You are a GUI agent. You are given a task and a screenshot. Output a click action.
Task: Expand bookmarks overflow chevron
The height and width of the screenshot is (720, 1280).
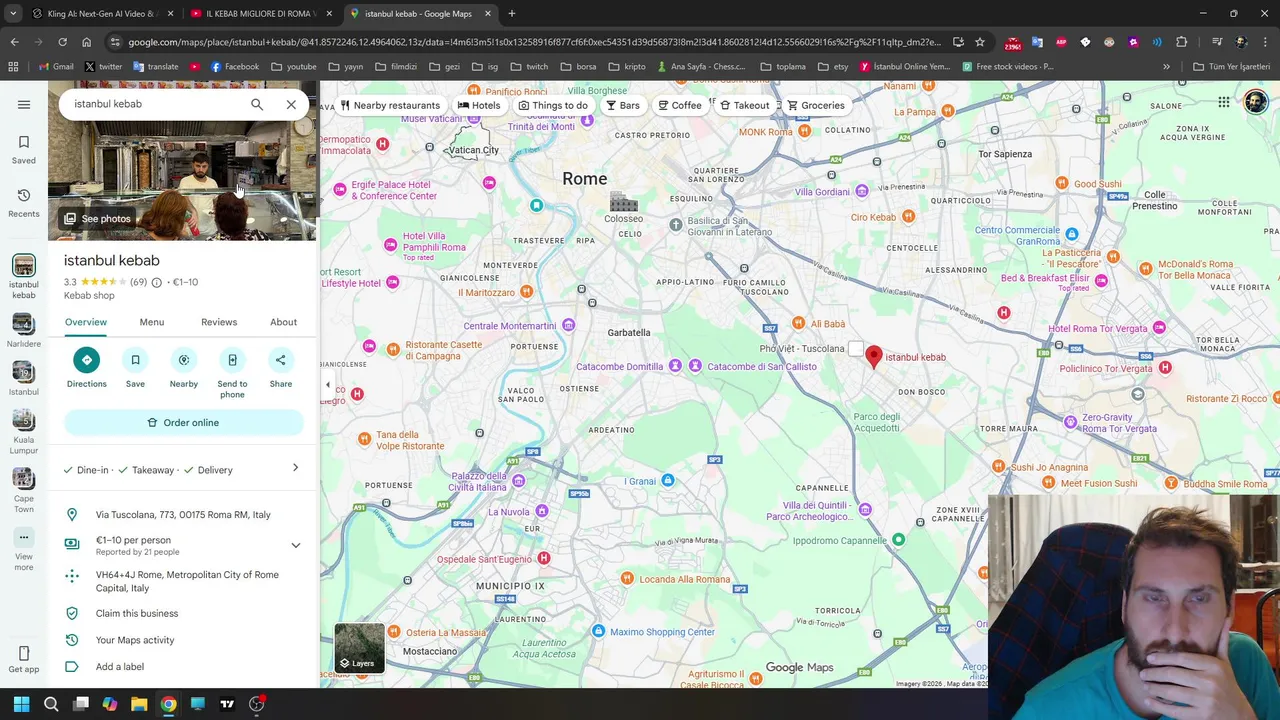coord(1166,67)
